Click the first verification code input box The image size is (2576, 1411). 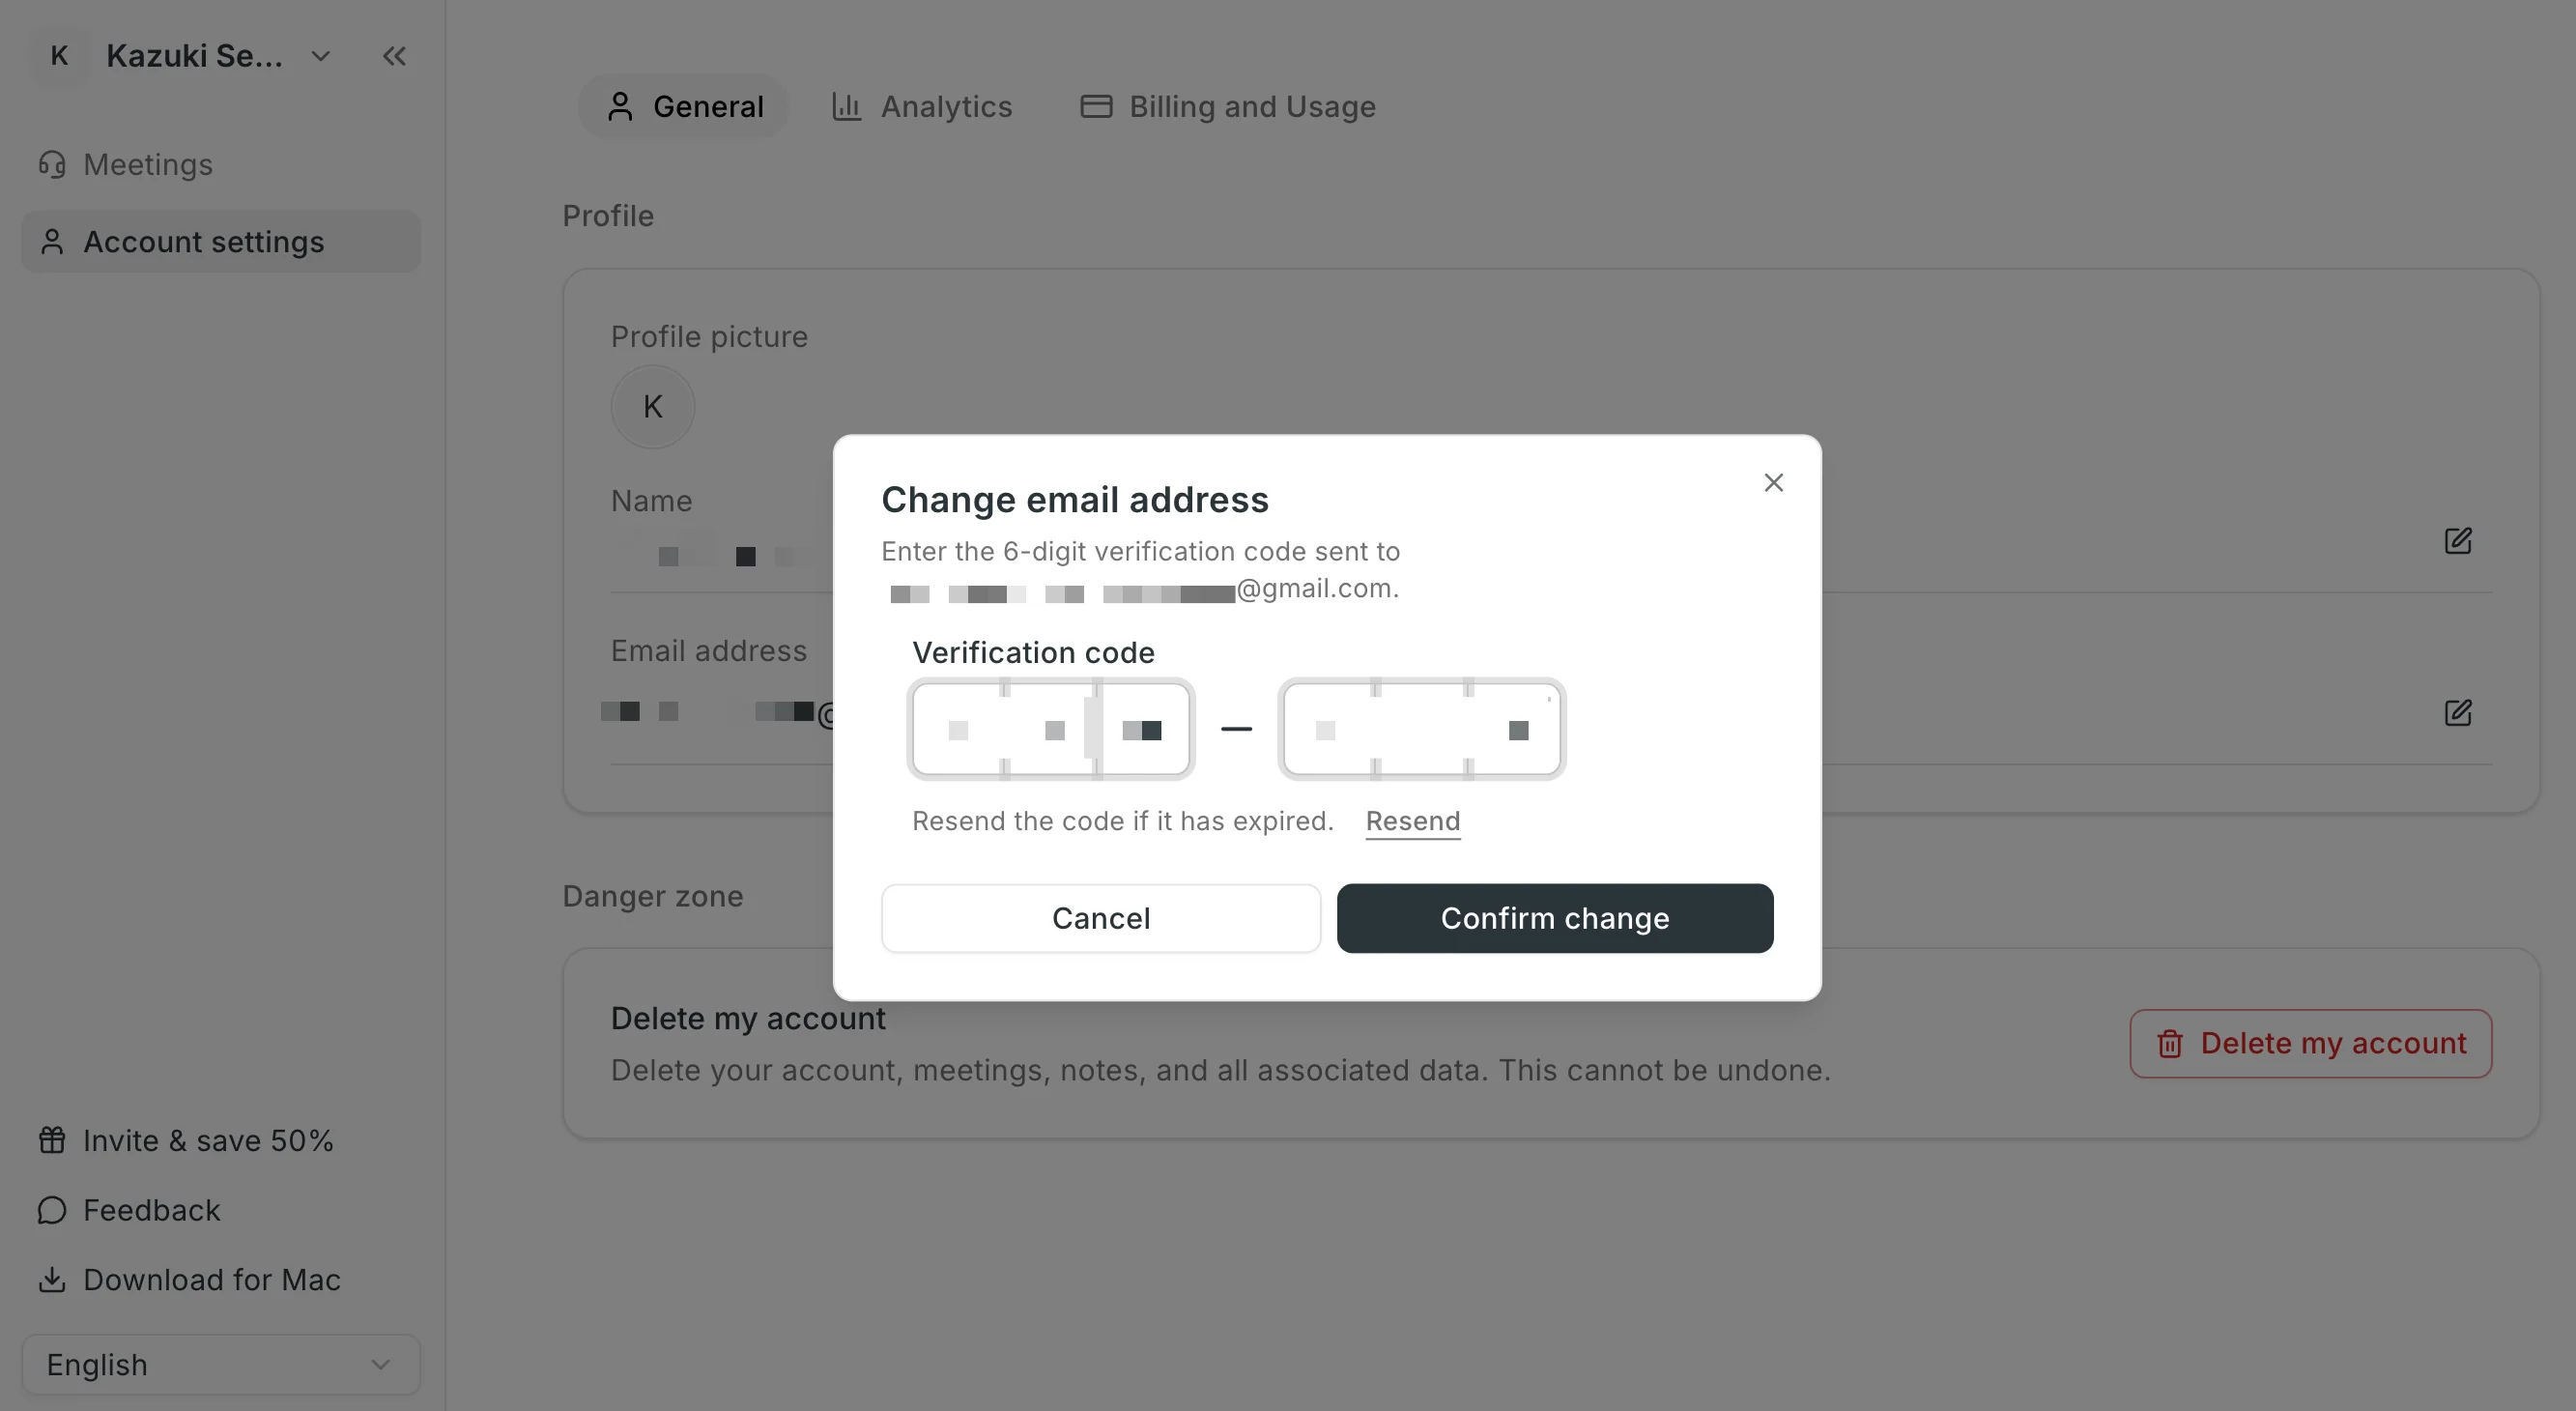coord(958,730)
